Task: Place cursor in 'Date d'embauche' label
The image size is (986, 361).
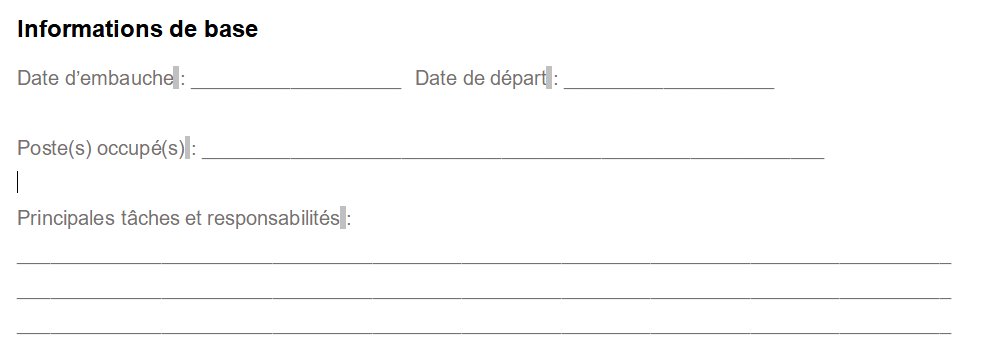Action: (95, 78)
